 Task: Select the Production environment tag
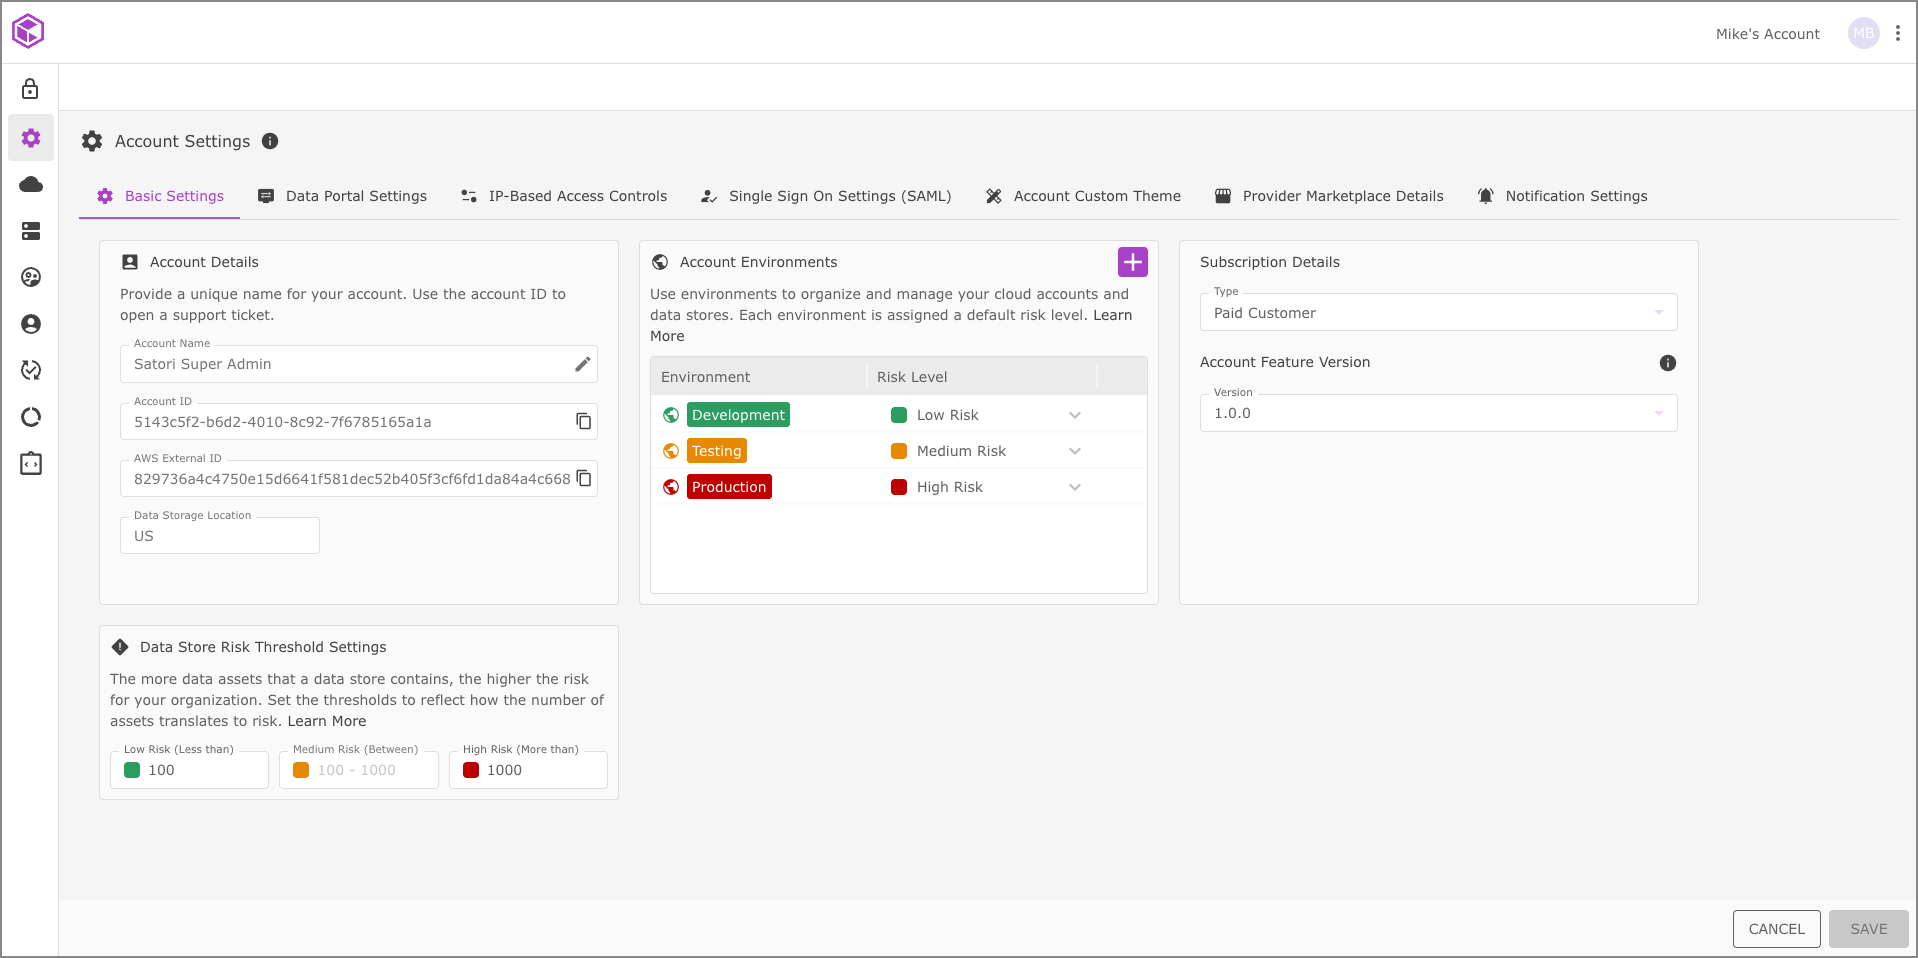[x=729, y=487]
